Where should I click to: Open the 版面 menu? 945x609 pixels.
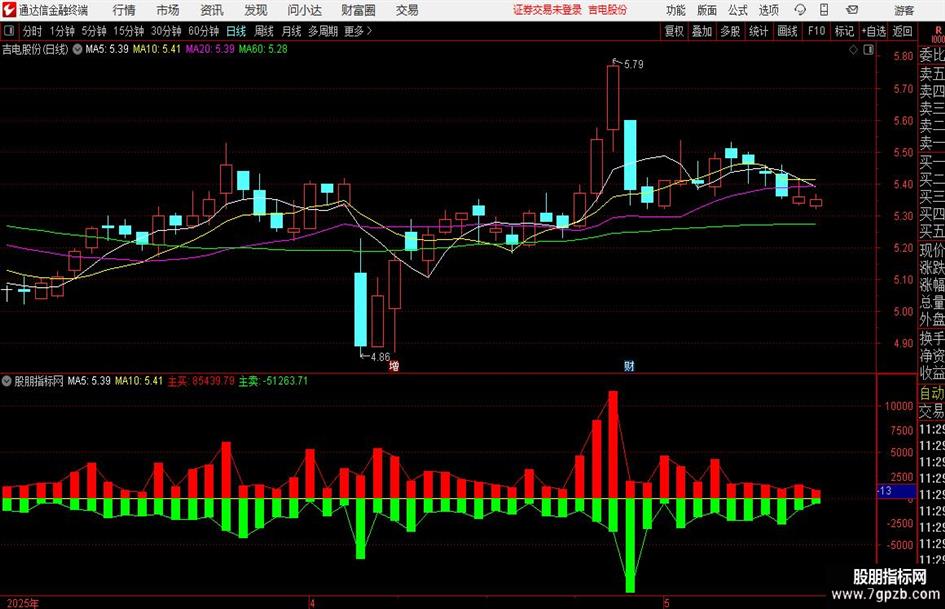point(707,10)
